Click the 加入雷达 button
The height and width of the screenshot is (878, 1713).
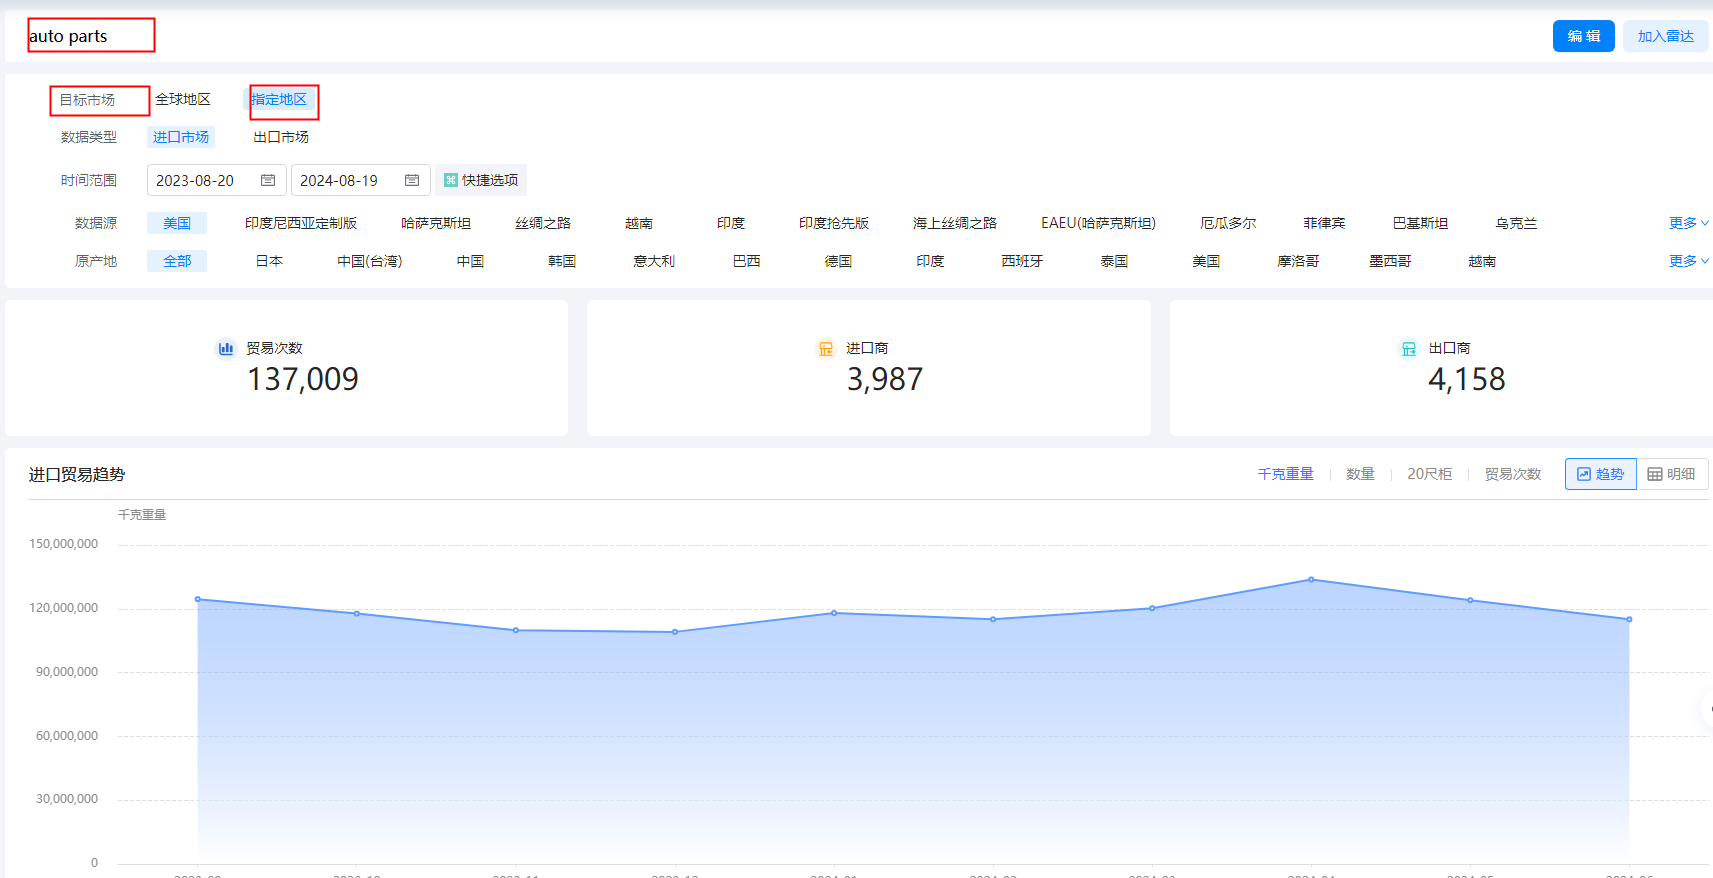pyautogui.click(x=1665, y=36)
